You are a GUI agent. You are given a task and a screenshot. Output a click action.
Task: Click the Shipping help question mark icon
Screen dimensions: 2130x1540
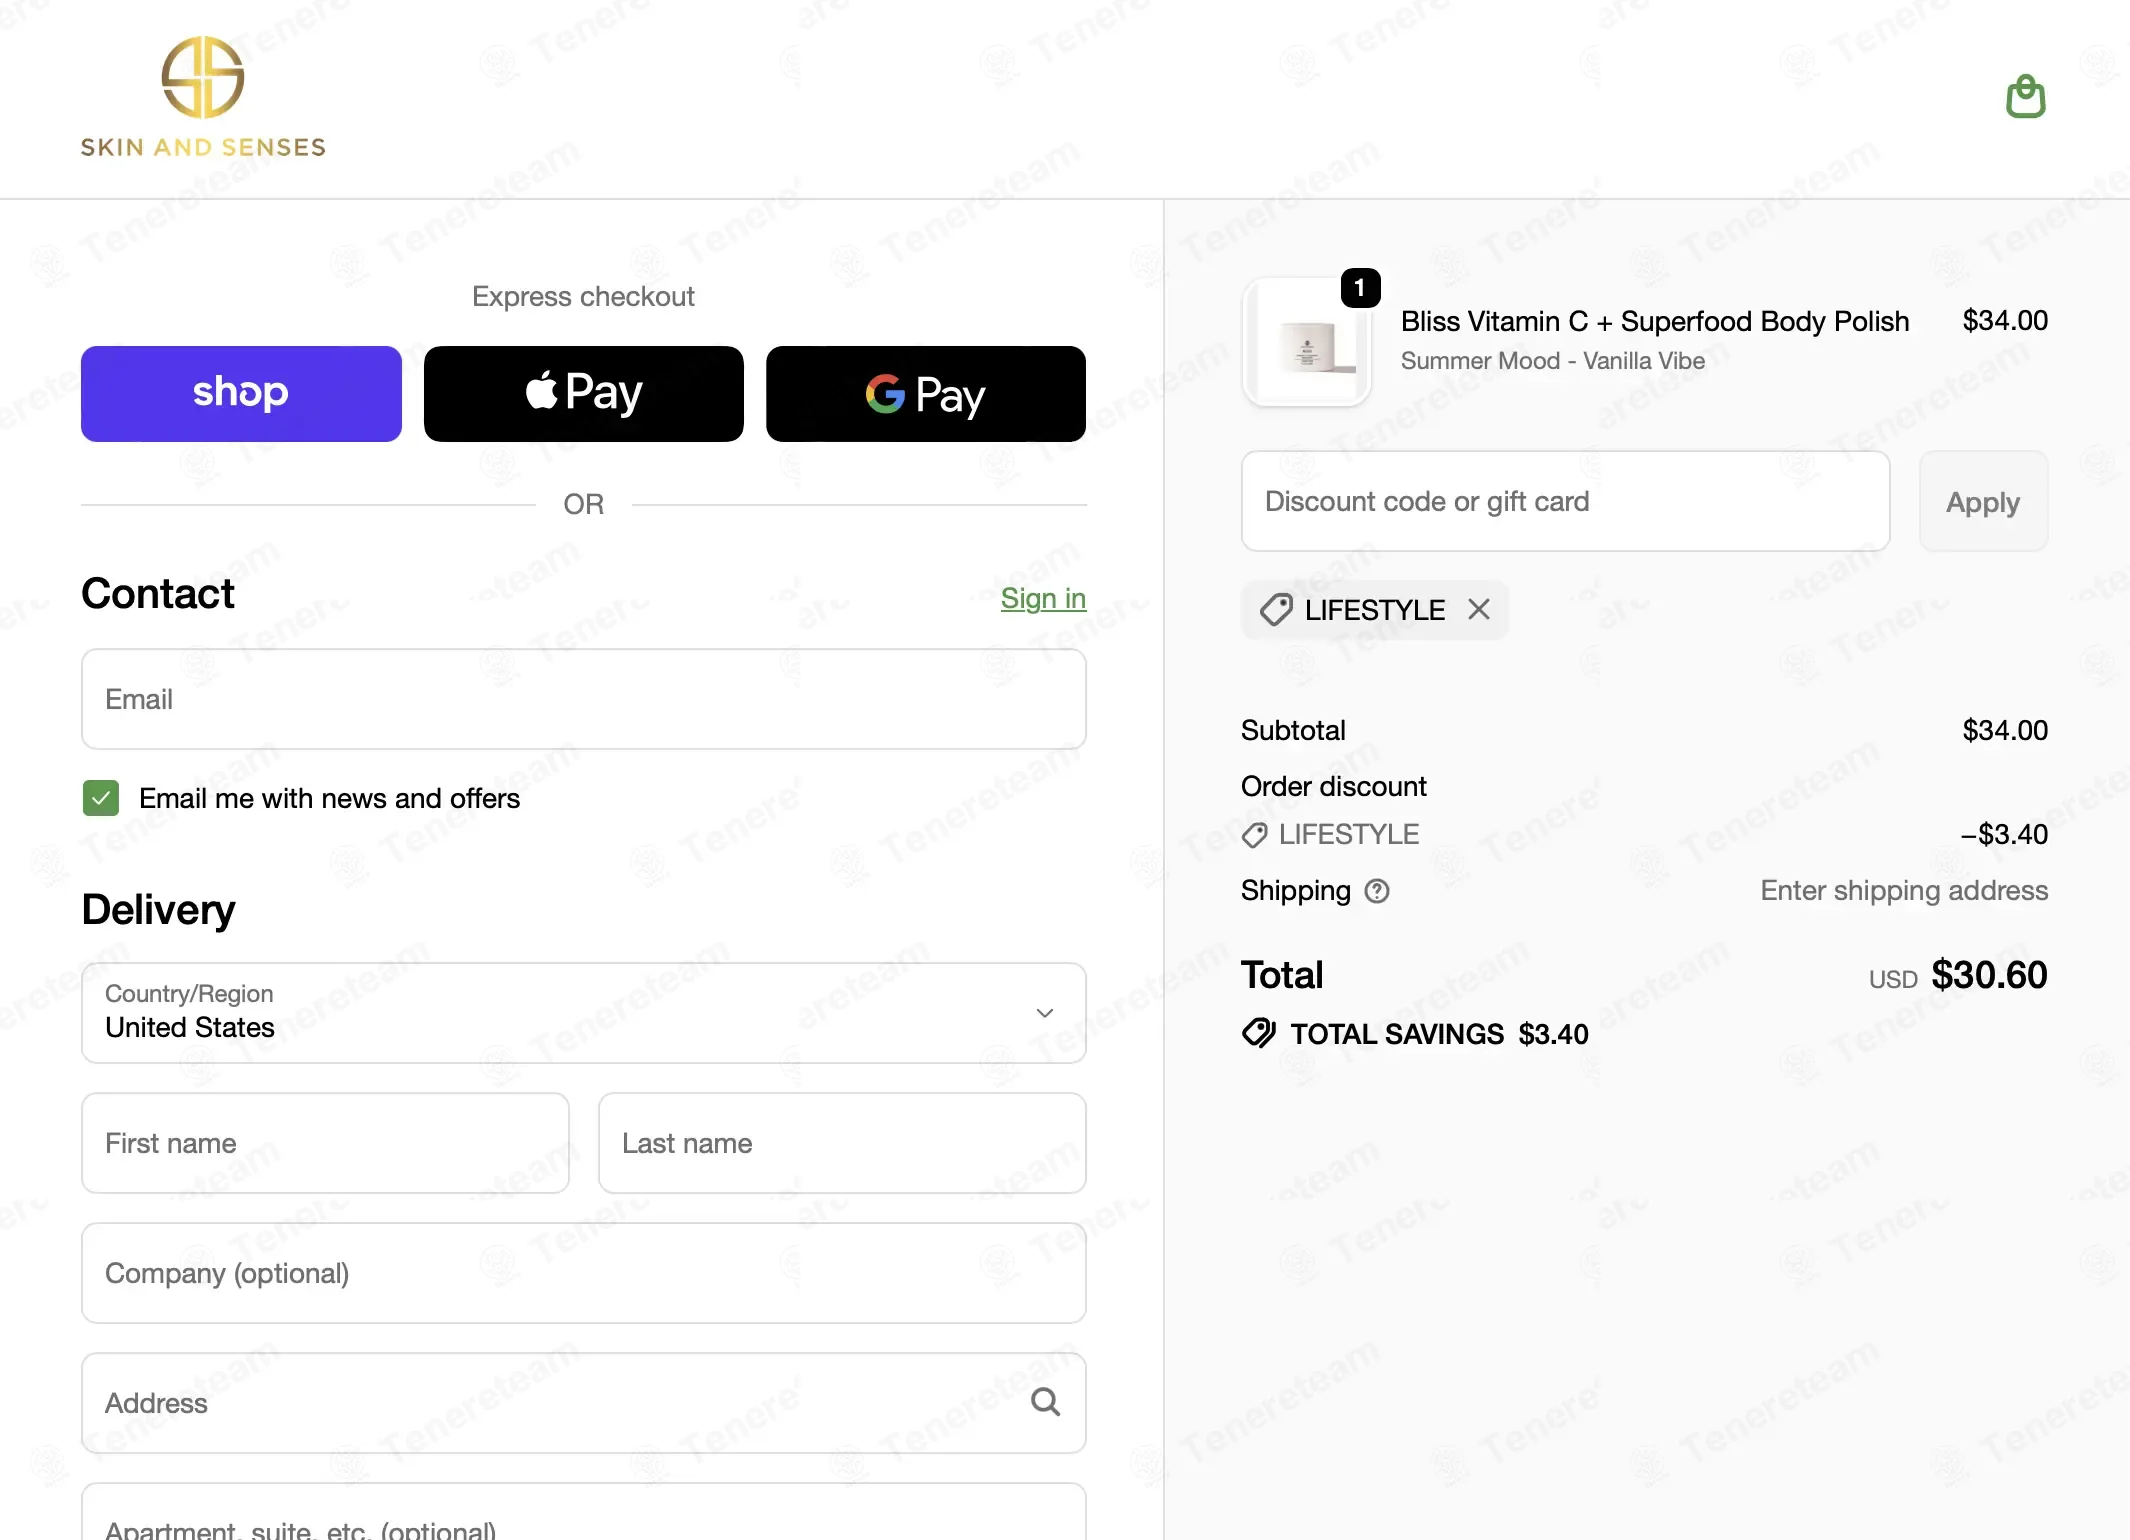pos(1377,891)
